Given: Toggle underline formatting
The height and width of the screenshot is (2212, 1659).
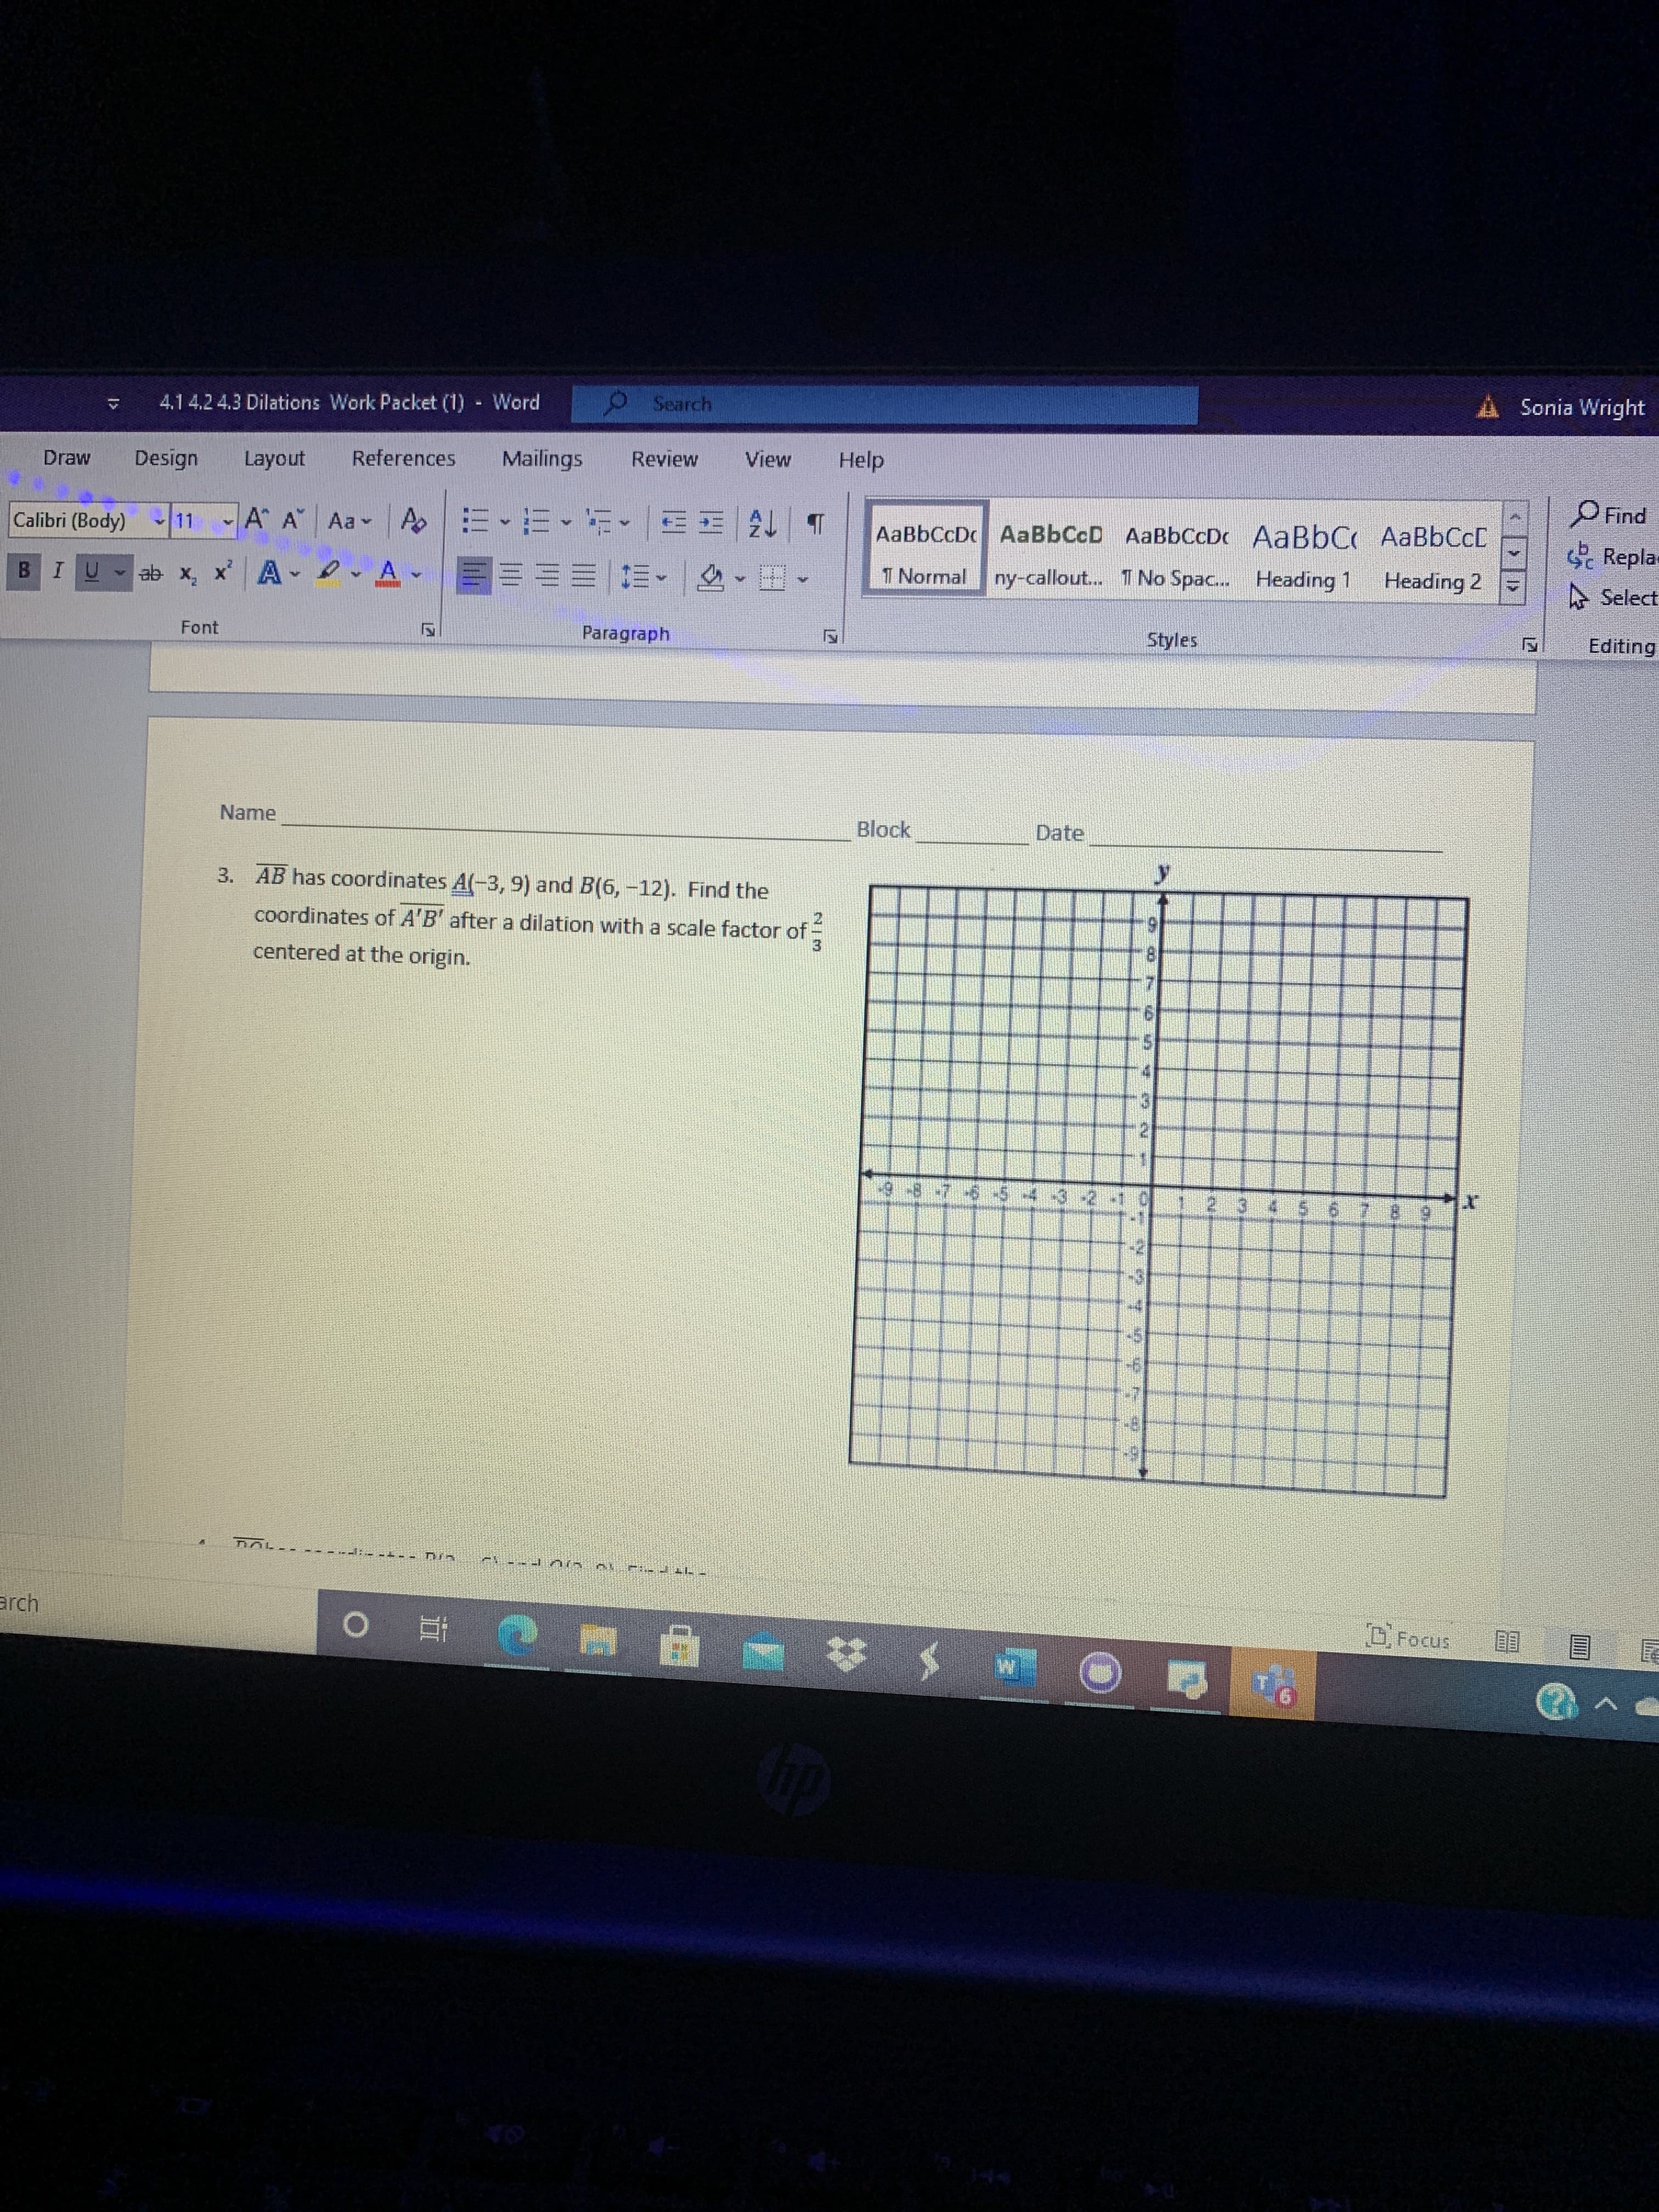Looking at the screenshot, I should [92, 572].
